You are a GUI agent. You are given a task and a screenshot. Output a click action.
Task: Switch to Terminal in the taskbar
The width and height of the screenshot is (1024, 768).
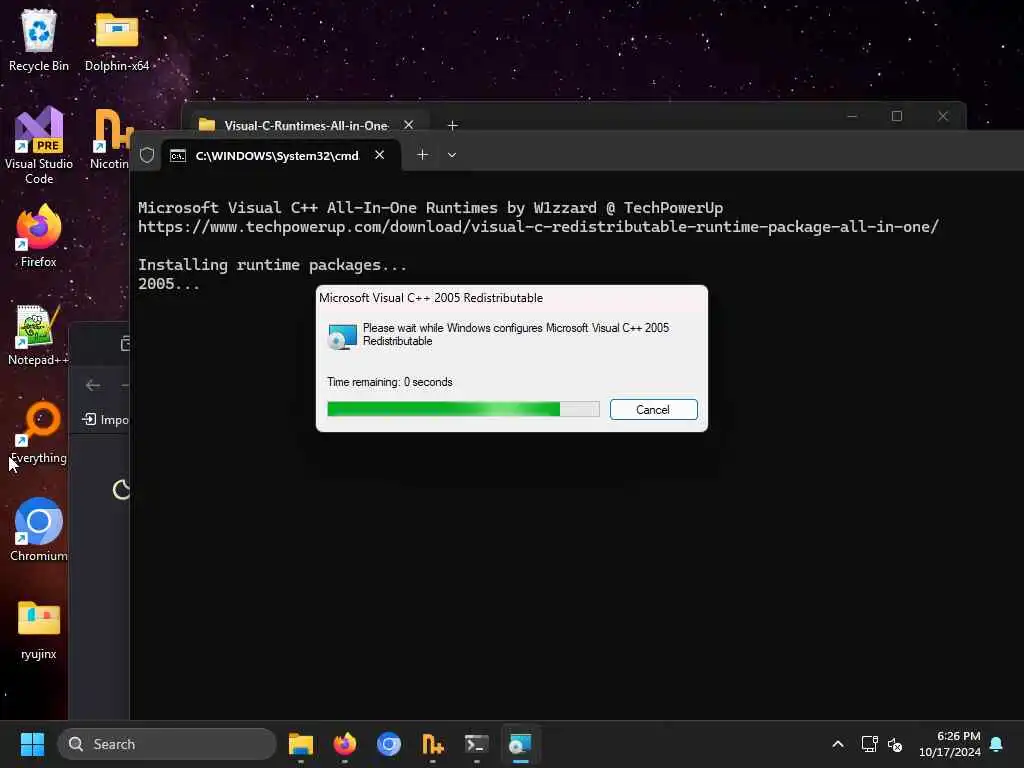click(x=477, y=744)
